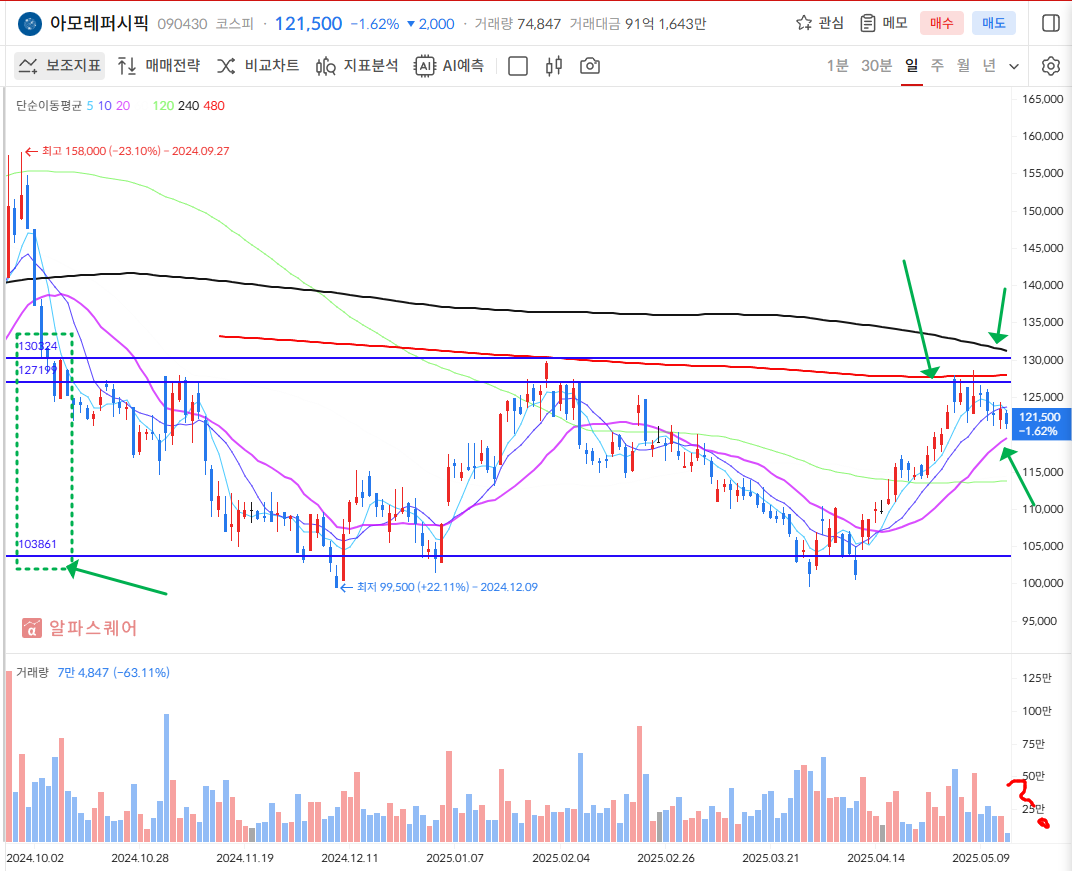Click the 2024.12.11 date on time axis
Image resolution: width=1072 pixels, height=871 pixels.
(349, 858)
